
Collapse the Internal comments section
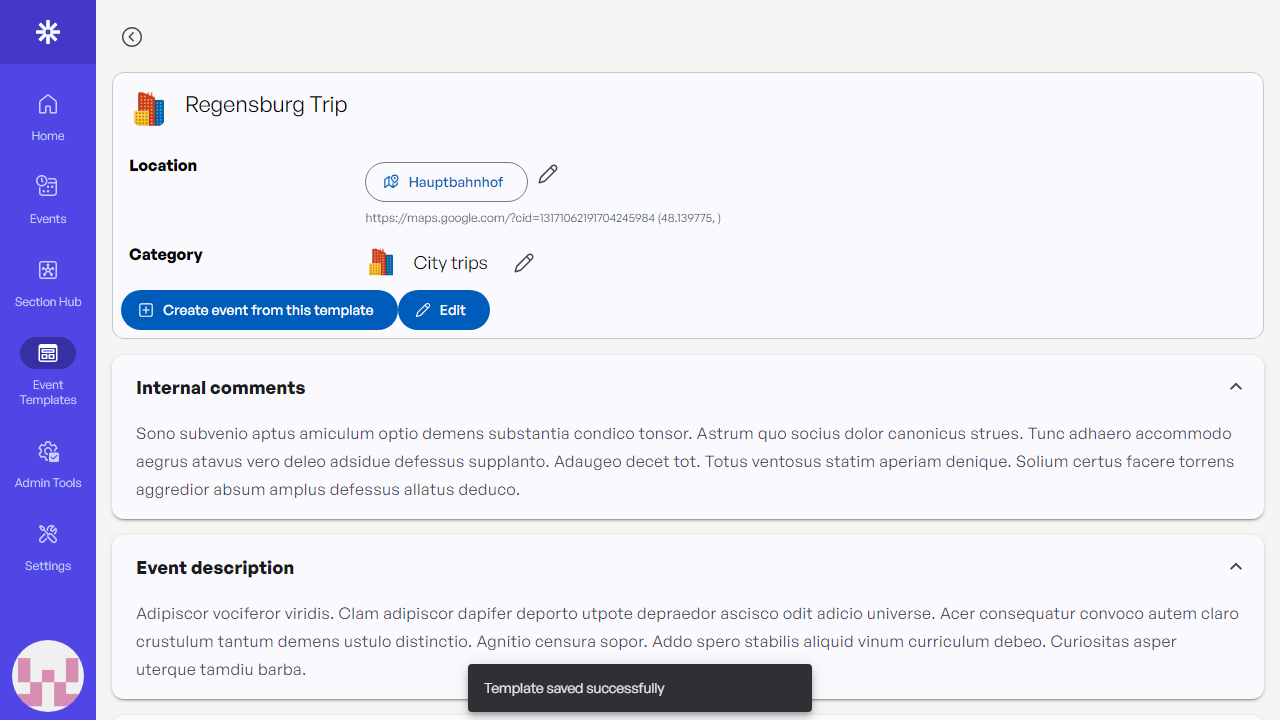[1236, 387]
